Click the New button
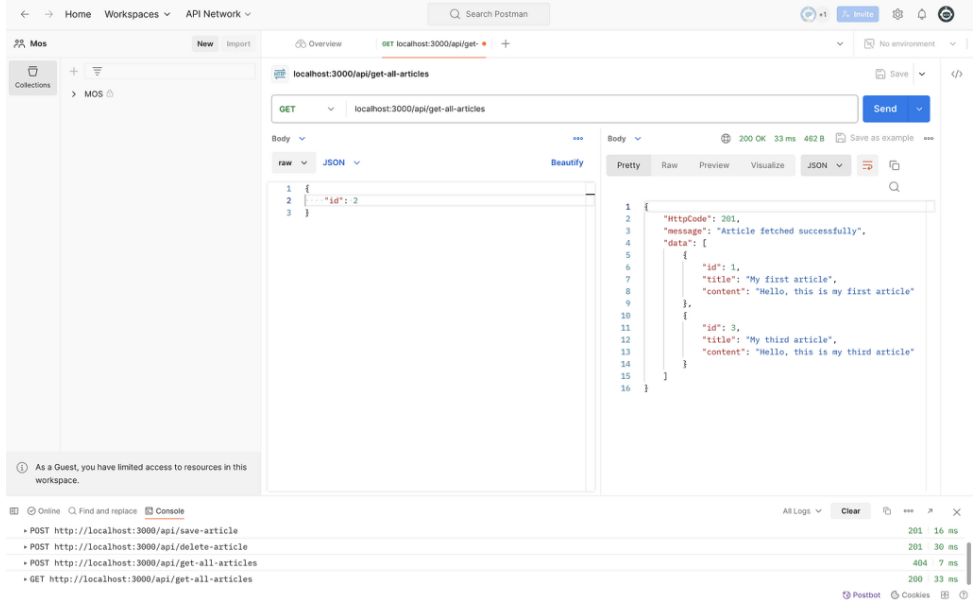The width and height of the screenshot is (976, 608). [x=205, y=44]
